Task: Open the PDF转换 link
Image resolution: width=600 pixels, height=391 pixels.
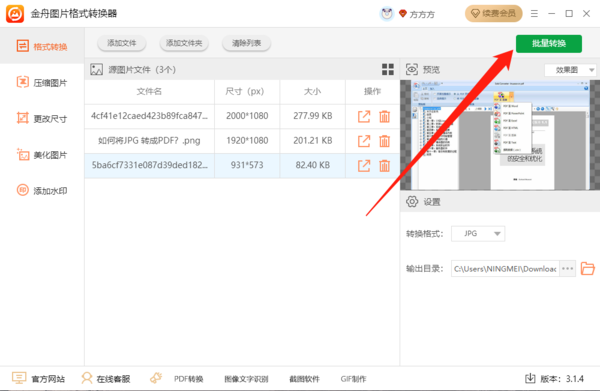Action: click(188, 379)
